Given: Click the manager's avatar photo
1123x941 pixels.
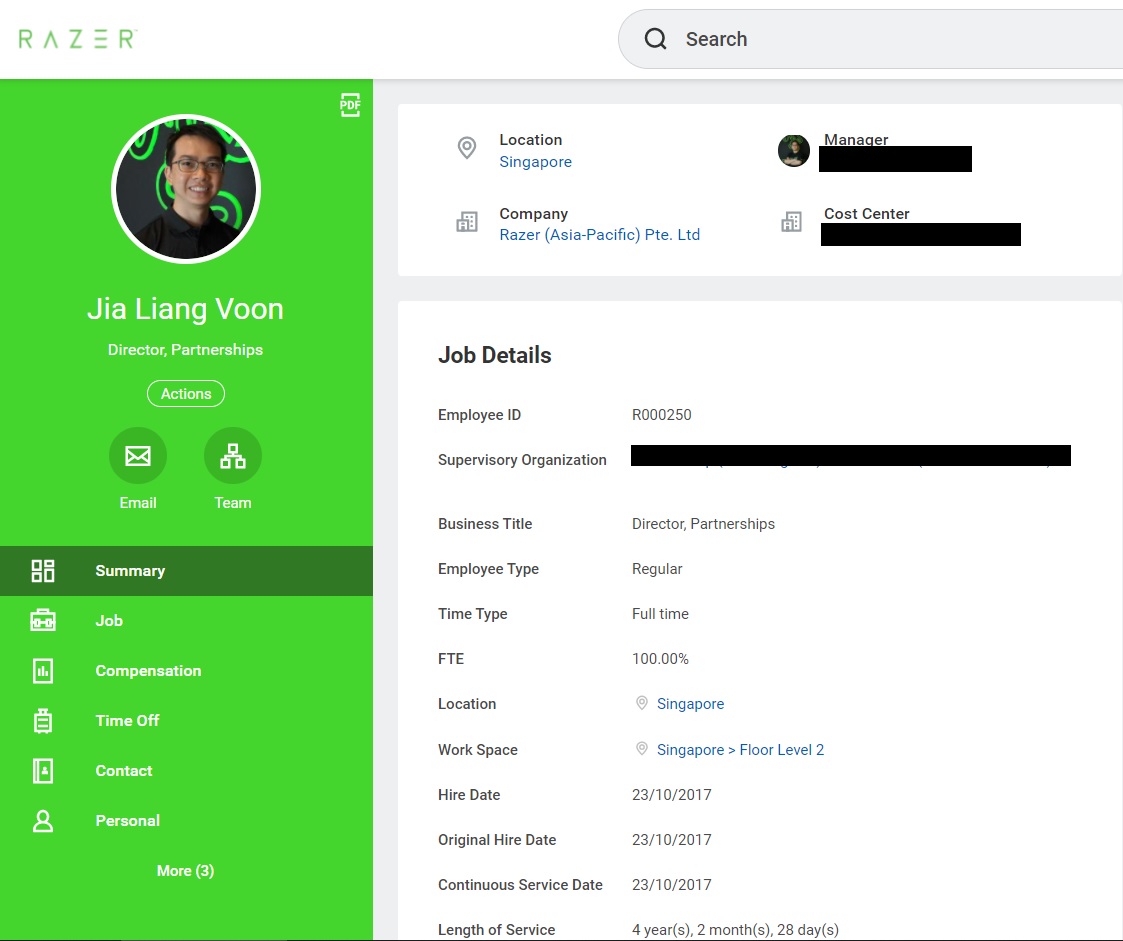Looking at the screenshot, I should [794, 151].
